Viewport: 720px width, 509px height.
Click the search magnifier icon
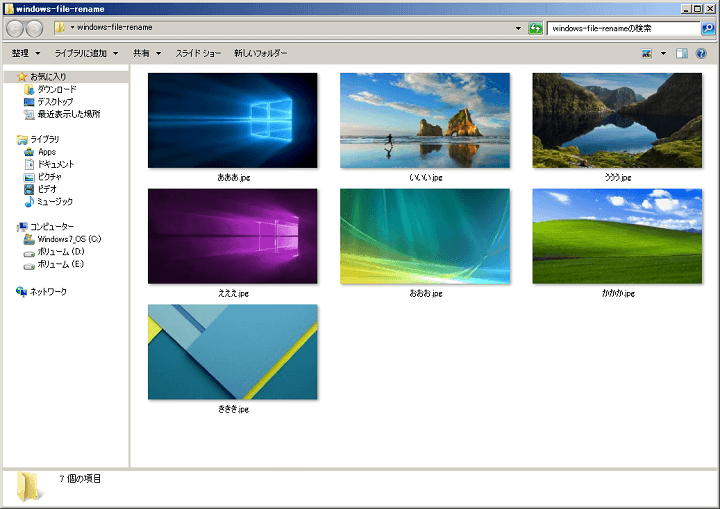[x=708, y=28]
